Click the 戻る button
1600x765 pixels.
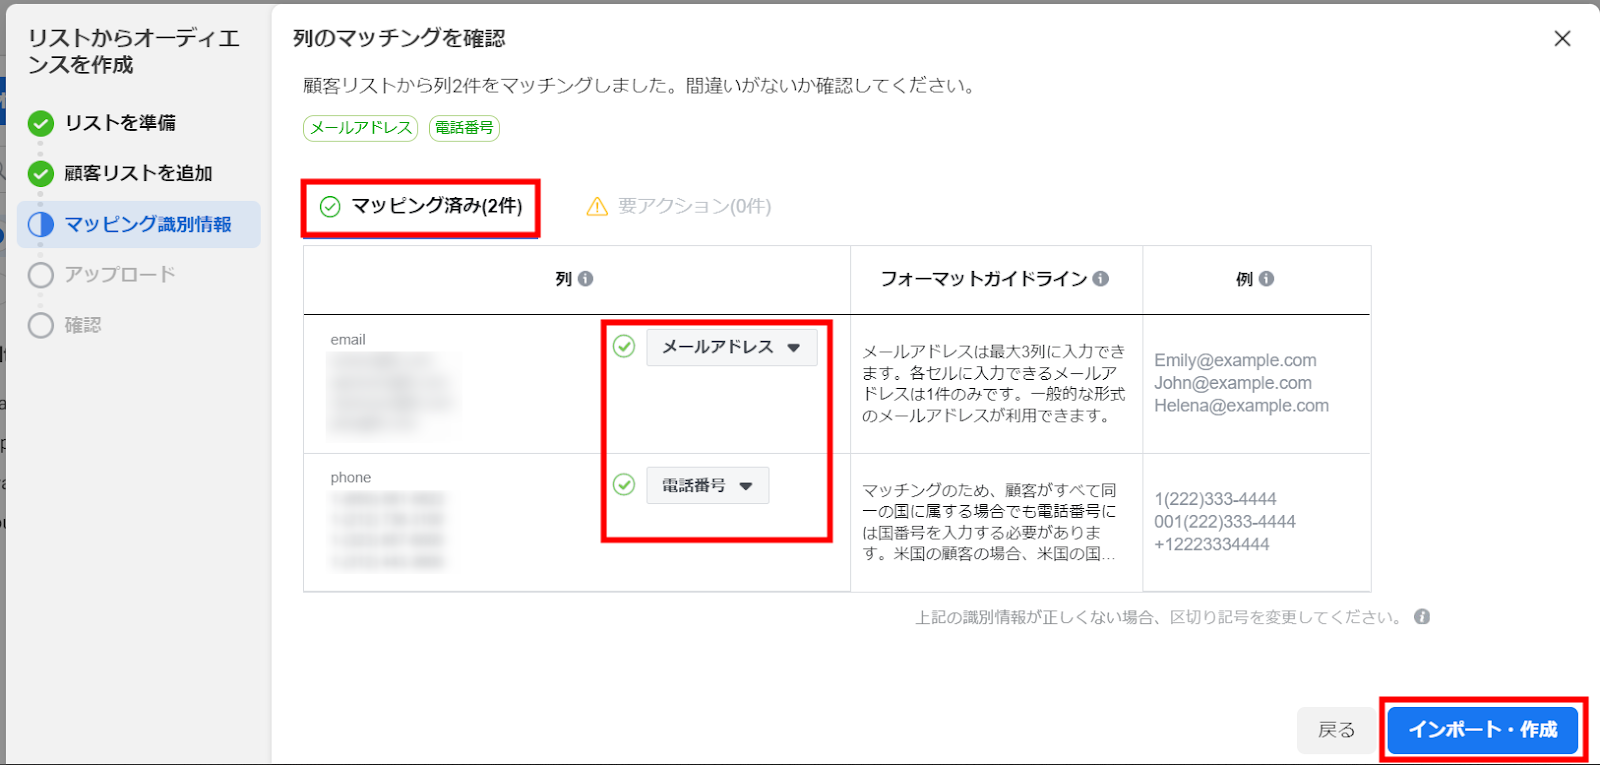1336,730
